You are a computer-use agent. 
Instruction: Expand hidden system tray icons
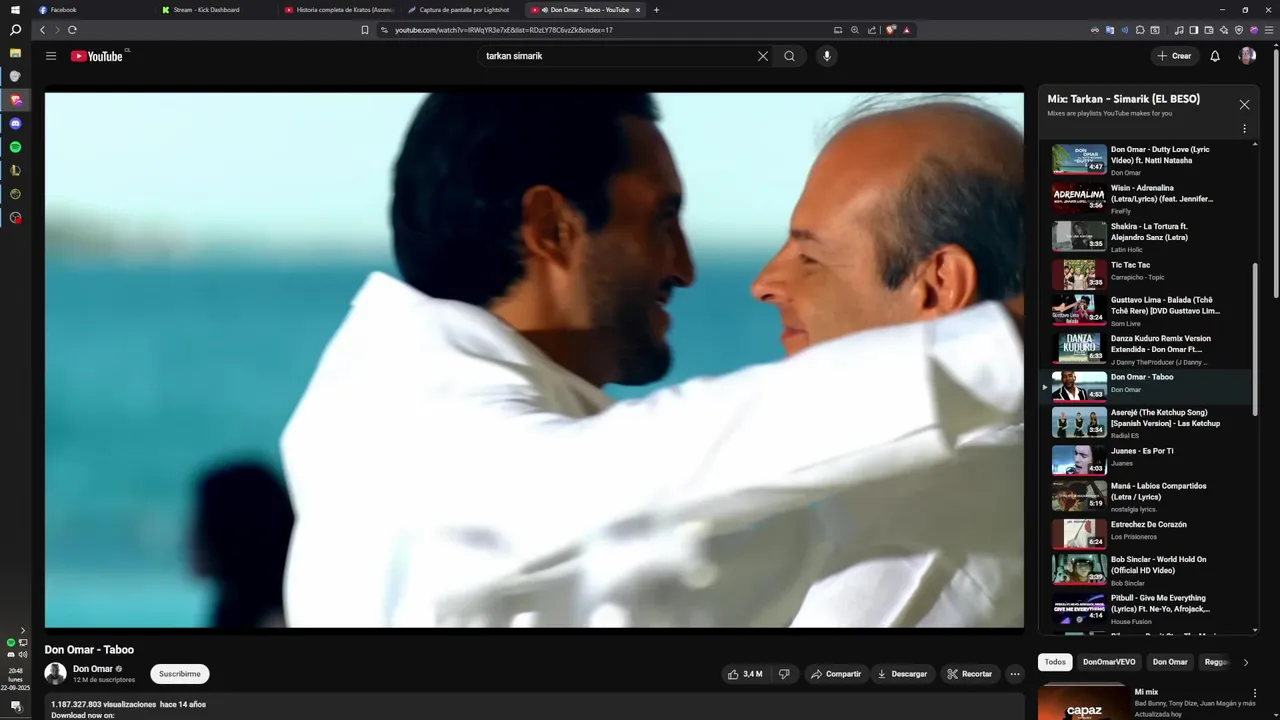click(23, 630)
